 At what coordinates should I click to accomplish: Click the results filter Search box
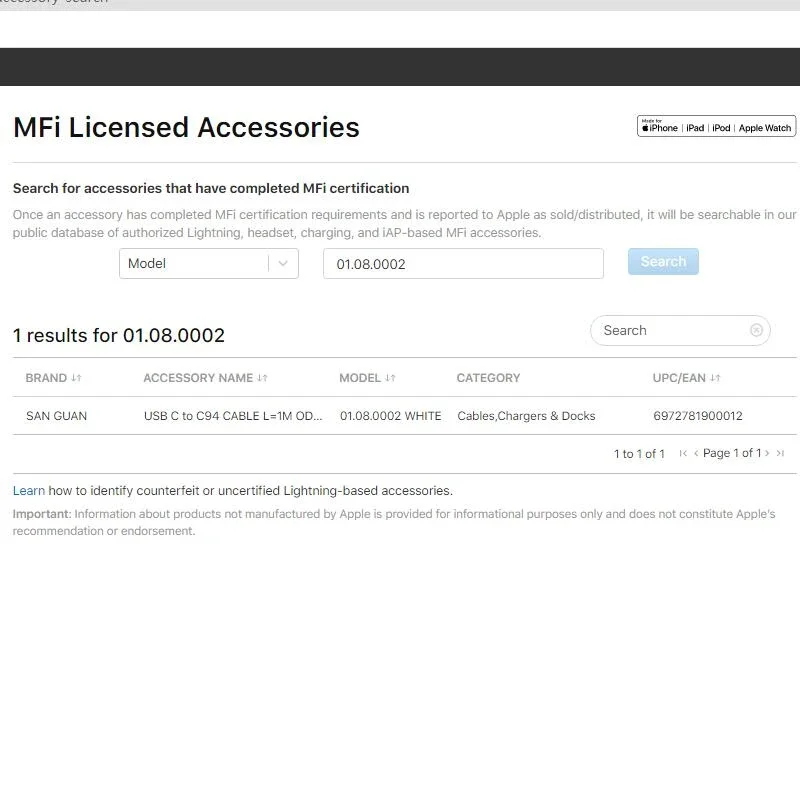[x=680, y=331]
